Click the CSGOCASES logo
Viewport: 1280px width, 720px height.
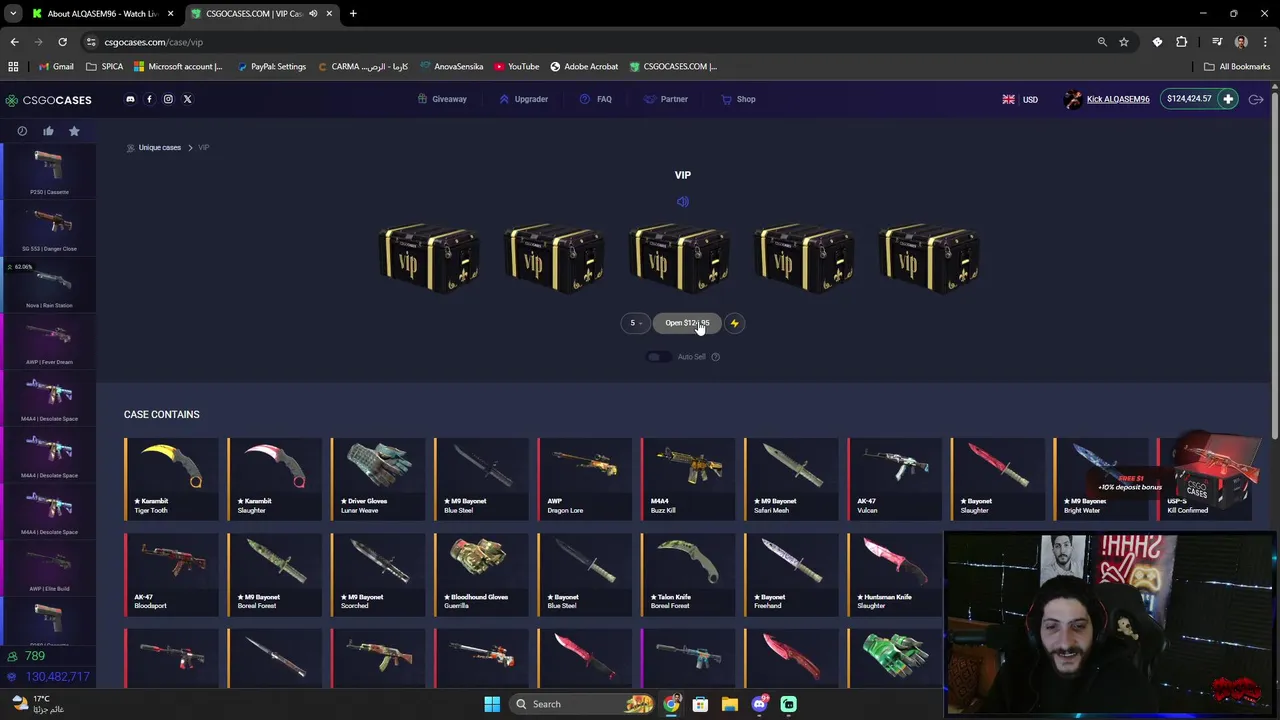click(x=48, y=100)
